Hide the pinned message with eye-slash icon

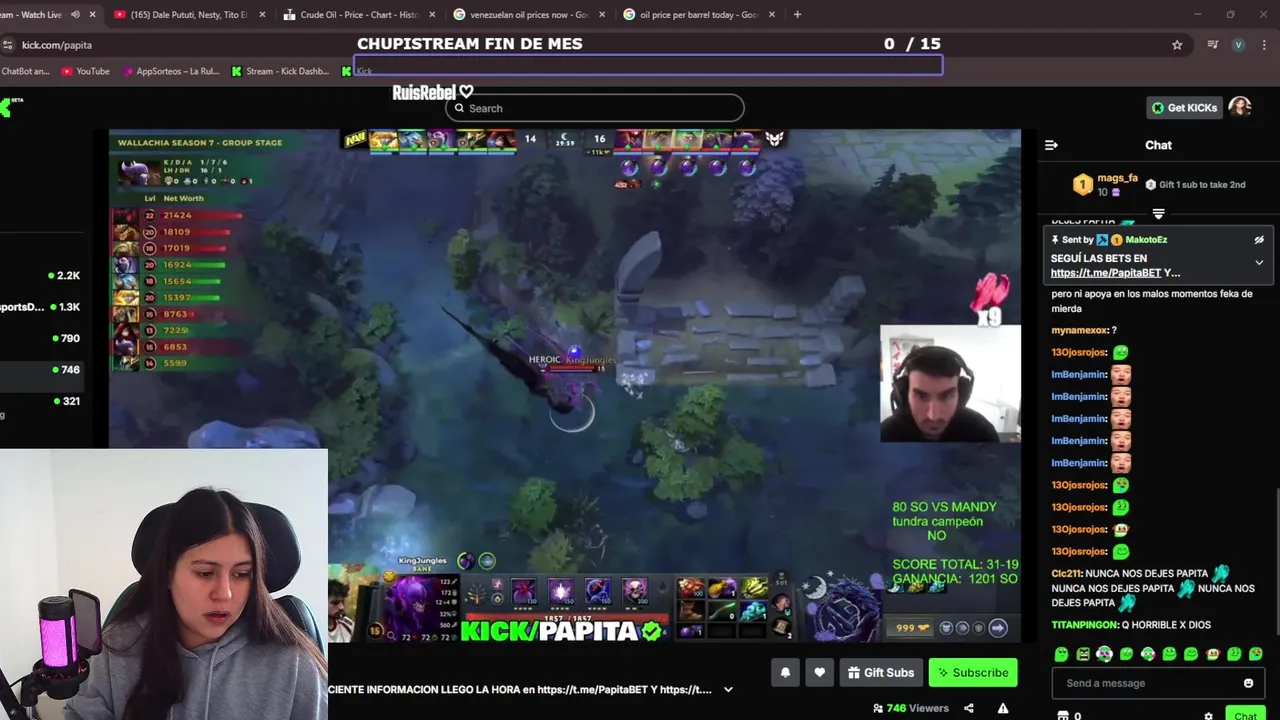point(1259,240)
